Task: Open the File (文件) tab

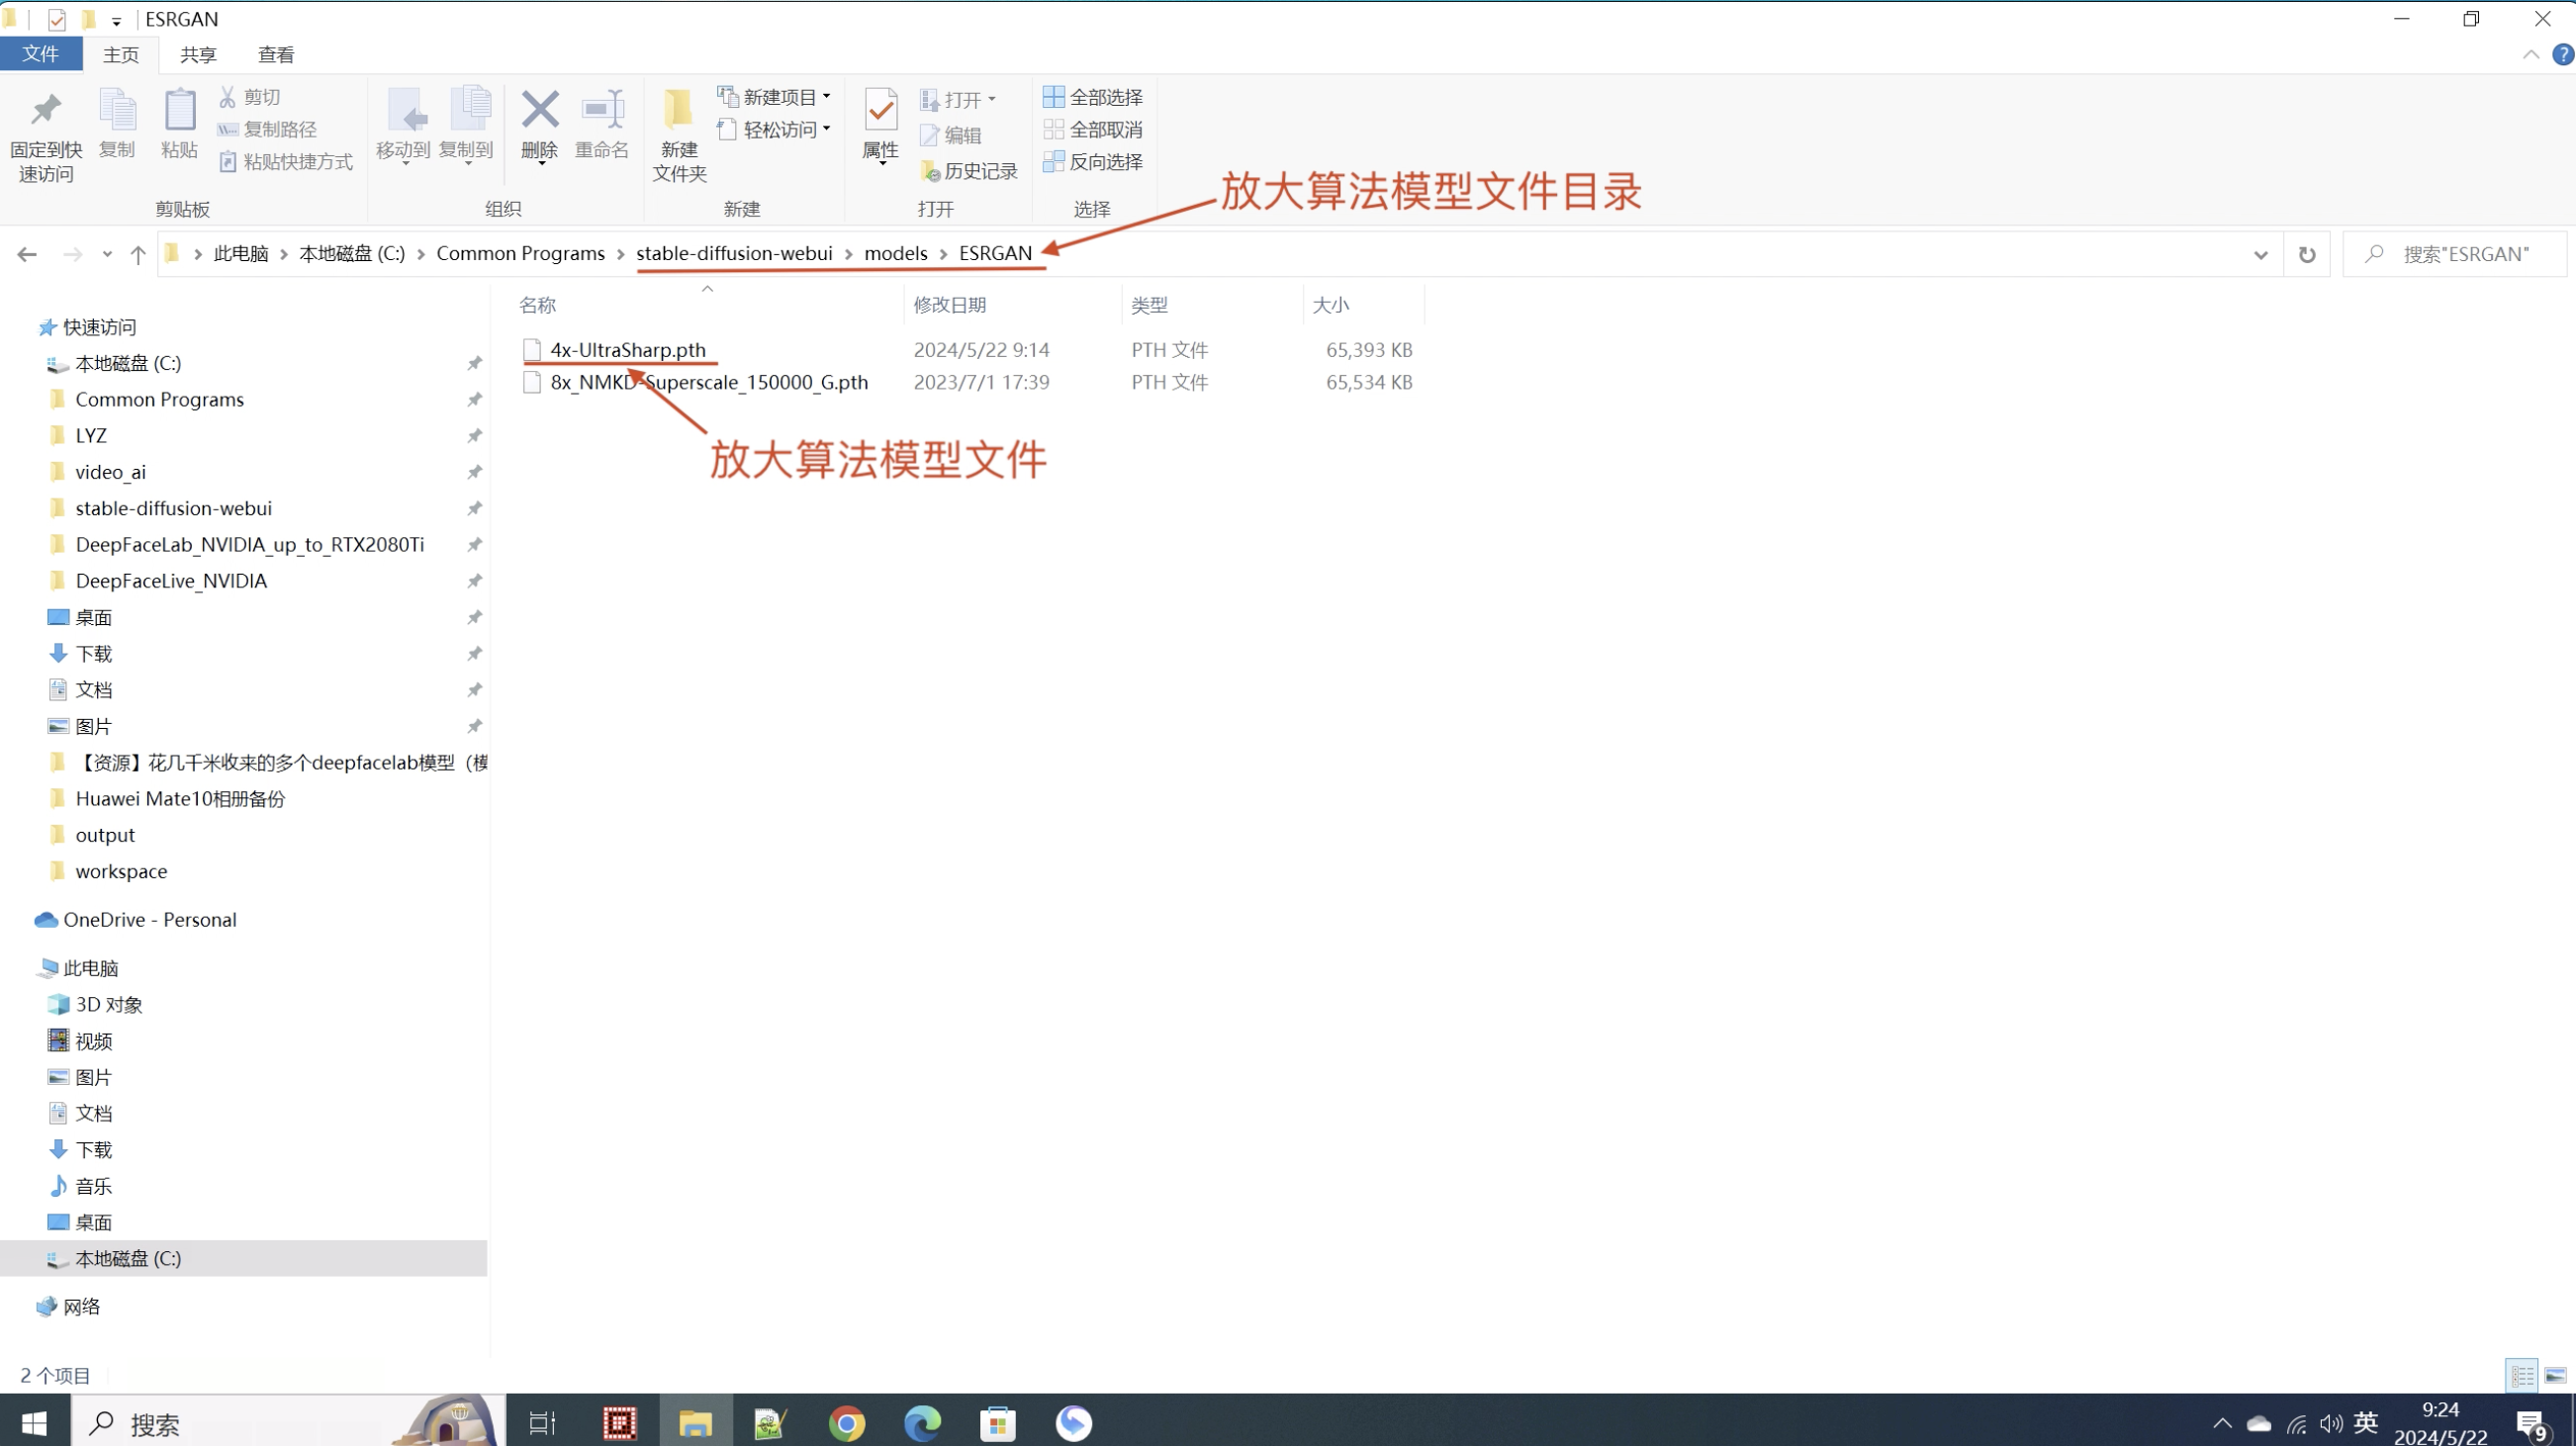Action: point(41,54)
